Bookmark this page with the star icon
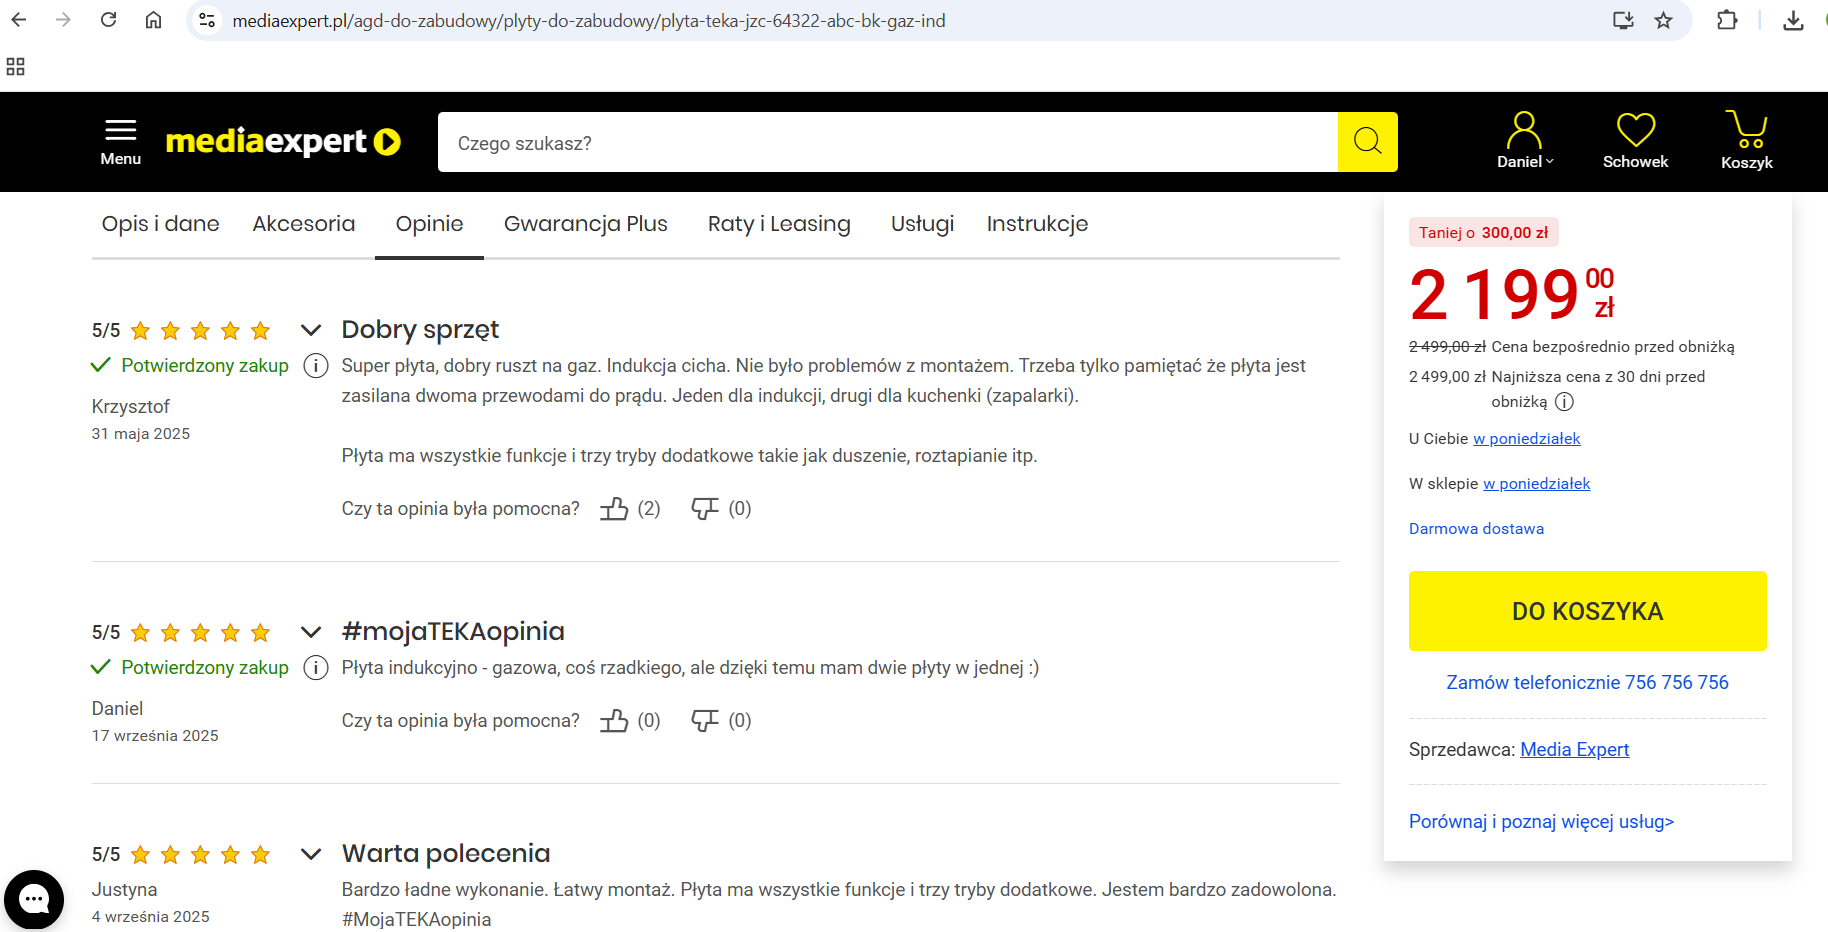 click(x=1663, y=20)
